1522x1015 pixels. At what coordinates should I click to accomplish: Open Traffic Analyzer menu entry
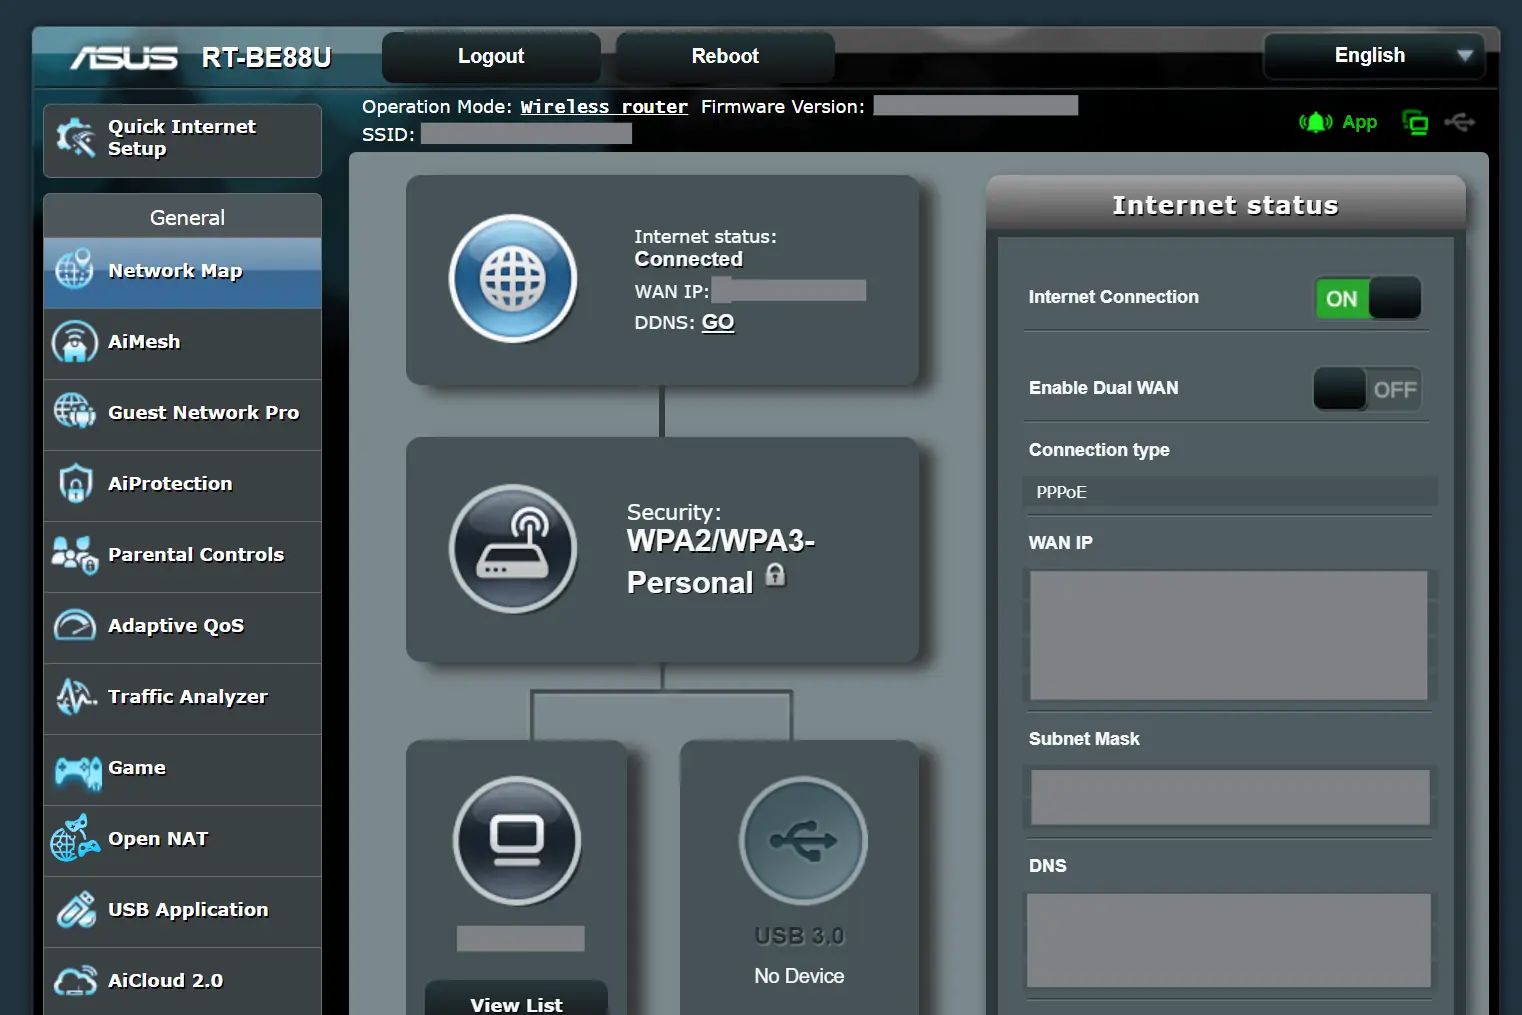pyautogui.click(x=183, y=698)
